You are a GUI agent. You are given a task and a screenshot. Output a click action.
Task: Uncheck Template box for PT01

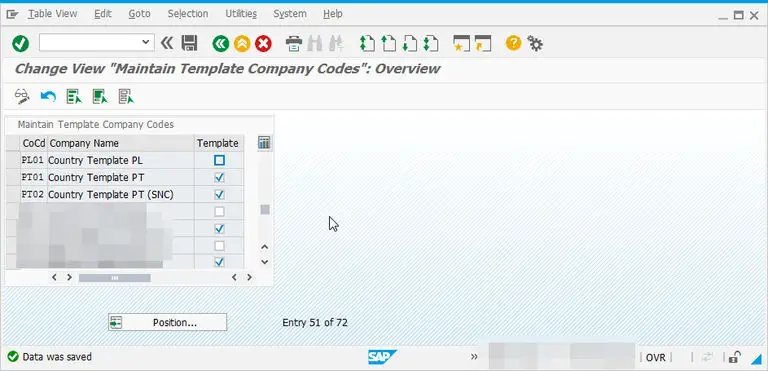pyautogui.click(x=219, y=177)
